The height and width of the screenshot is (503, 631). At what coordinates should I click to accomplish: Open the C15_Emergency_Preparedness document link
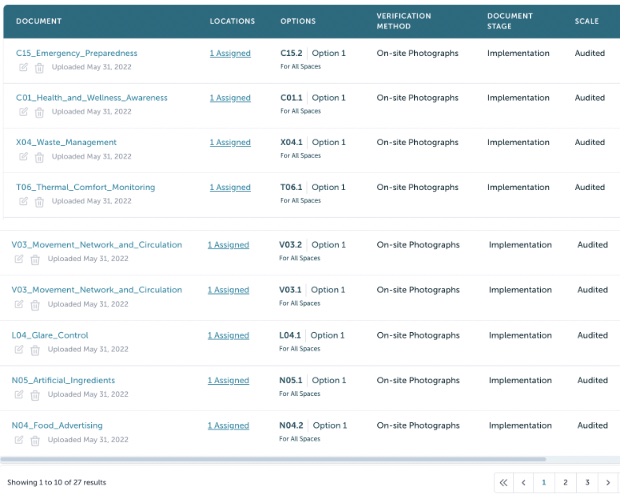76,53
